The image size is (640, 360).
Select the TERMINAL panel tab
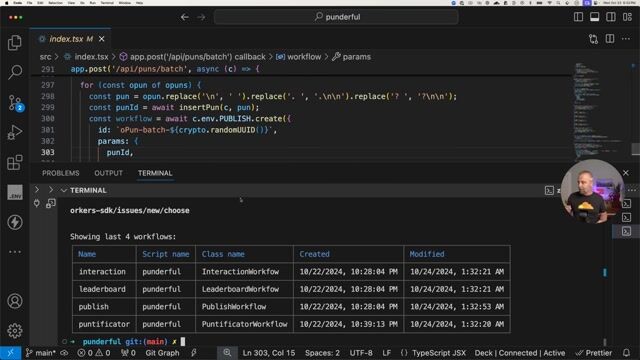155,173
